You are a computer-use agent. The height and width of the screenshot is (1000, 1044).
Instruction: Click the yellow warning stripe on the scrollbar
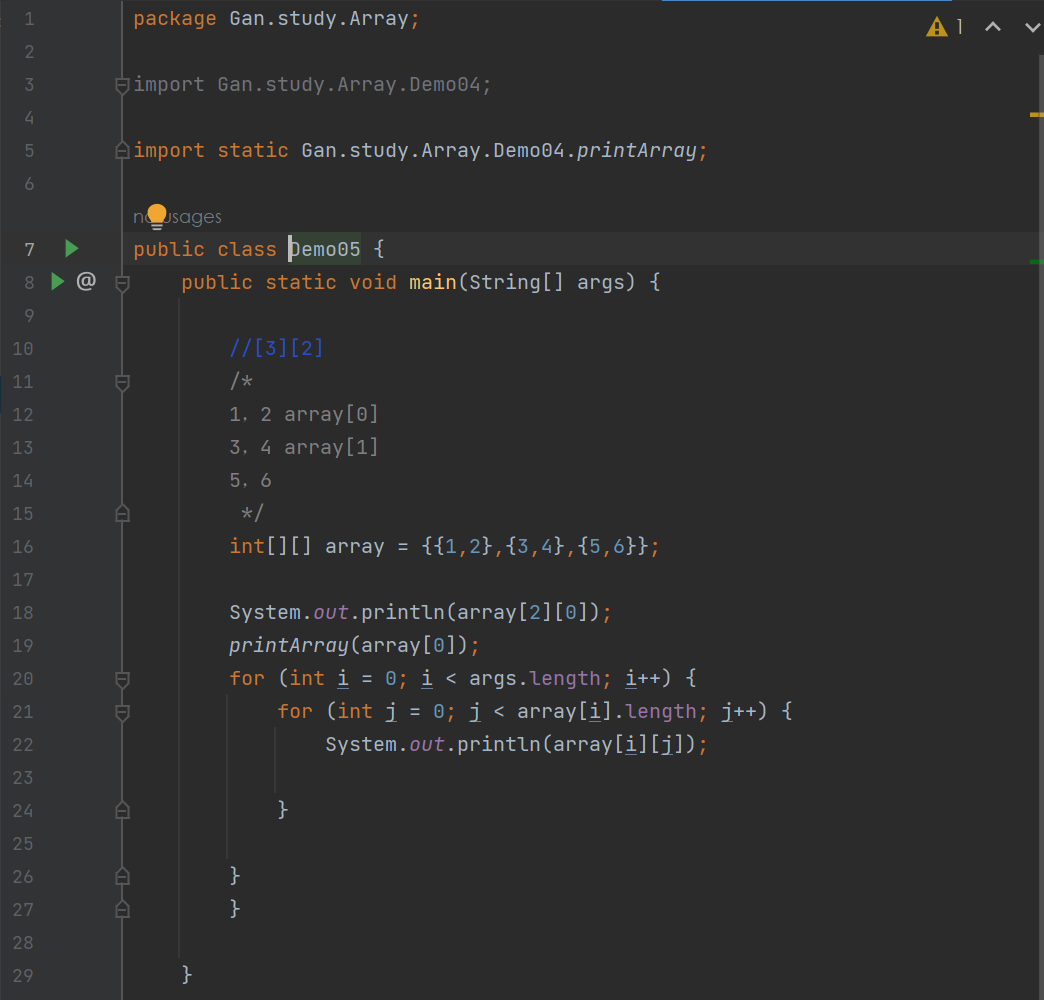(1036, 115)
